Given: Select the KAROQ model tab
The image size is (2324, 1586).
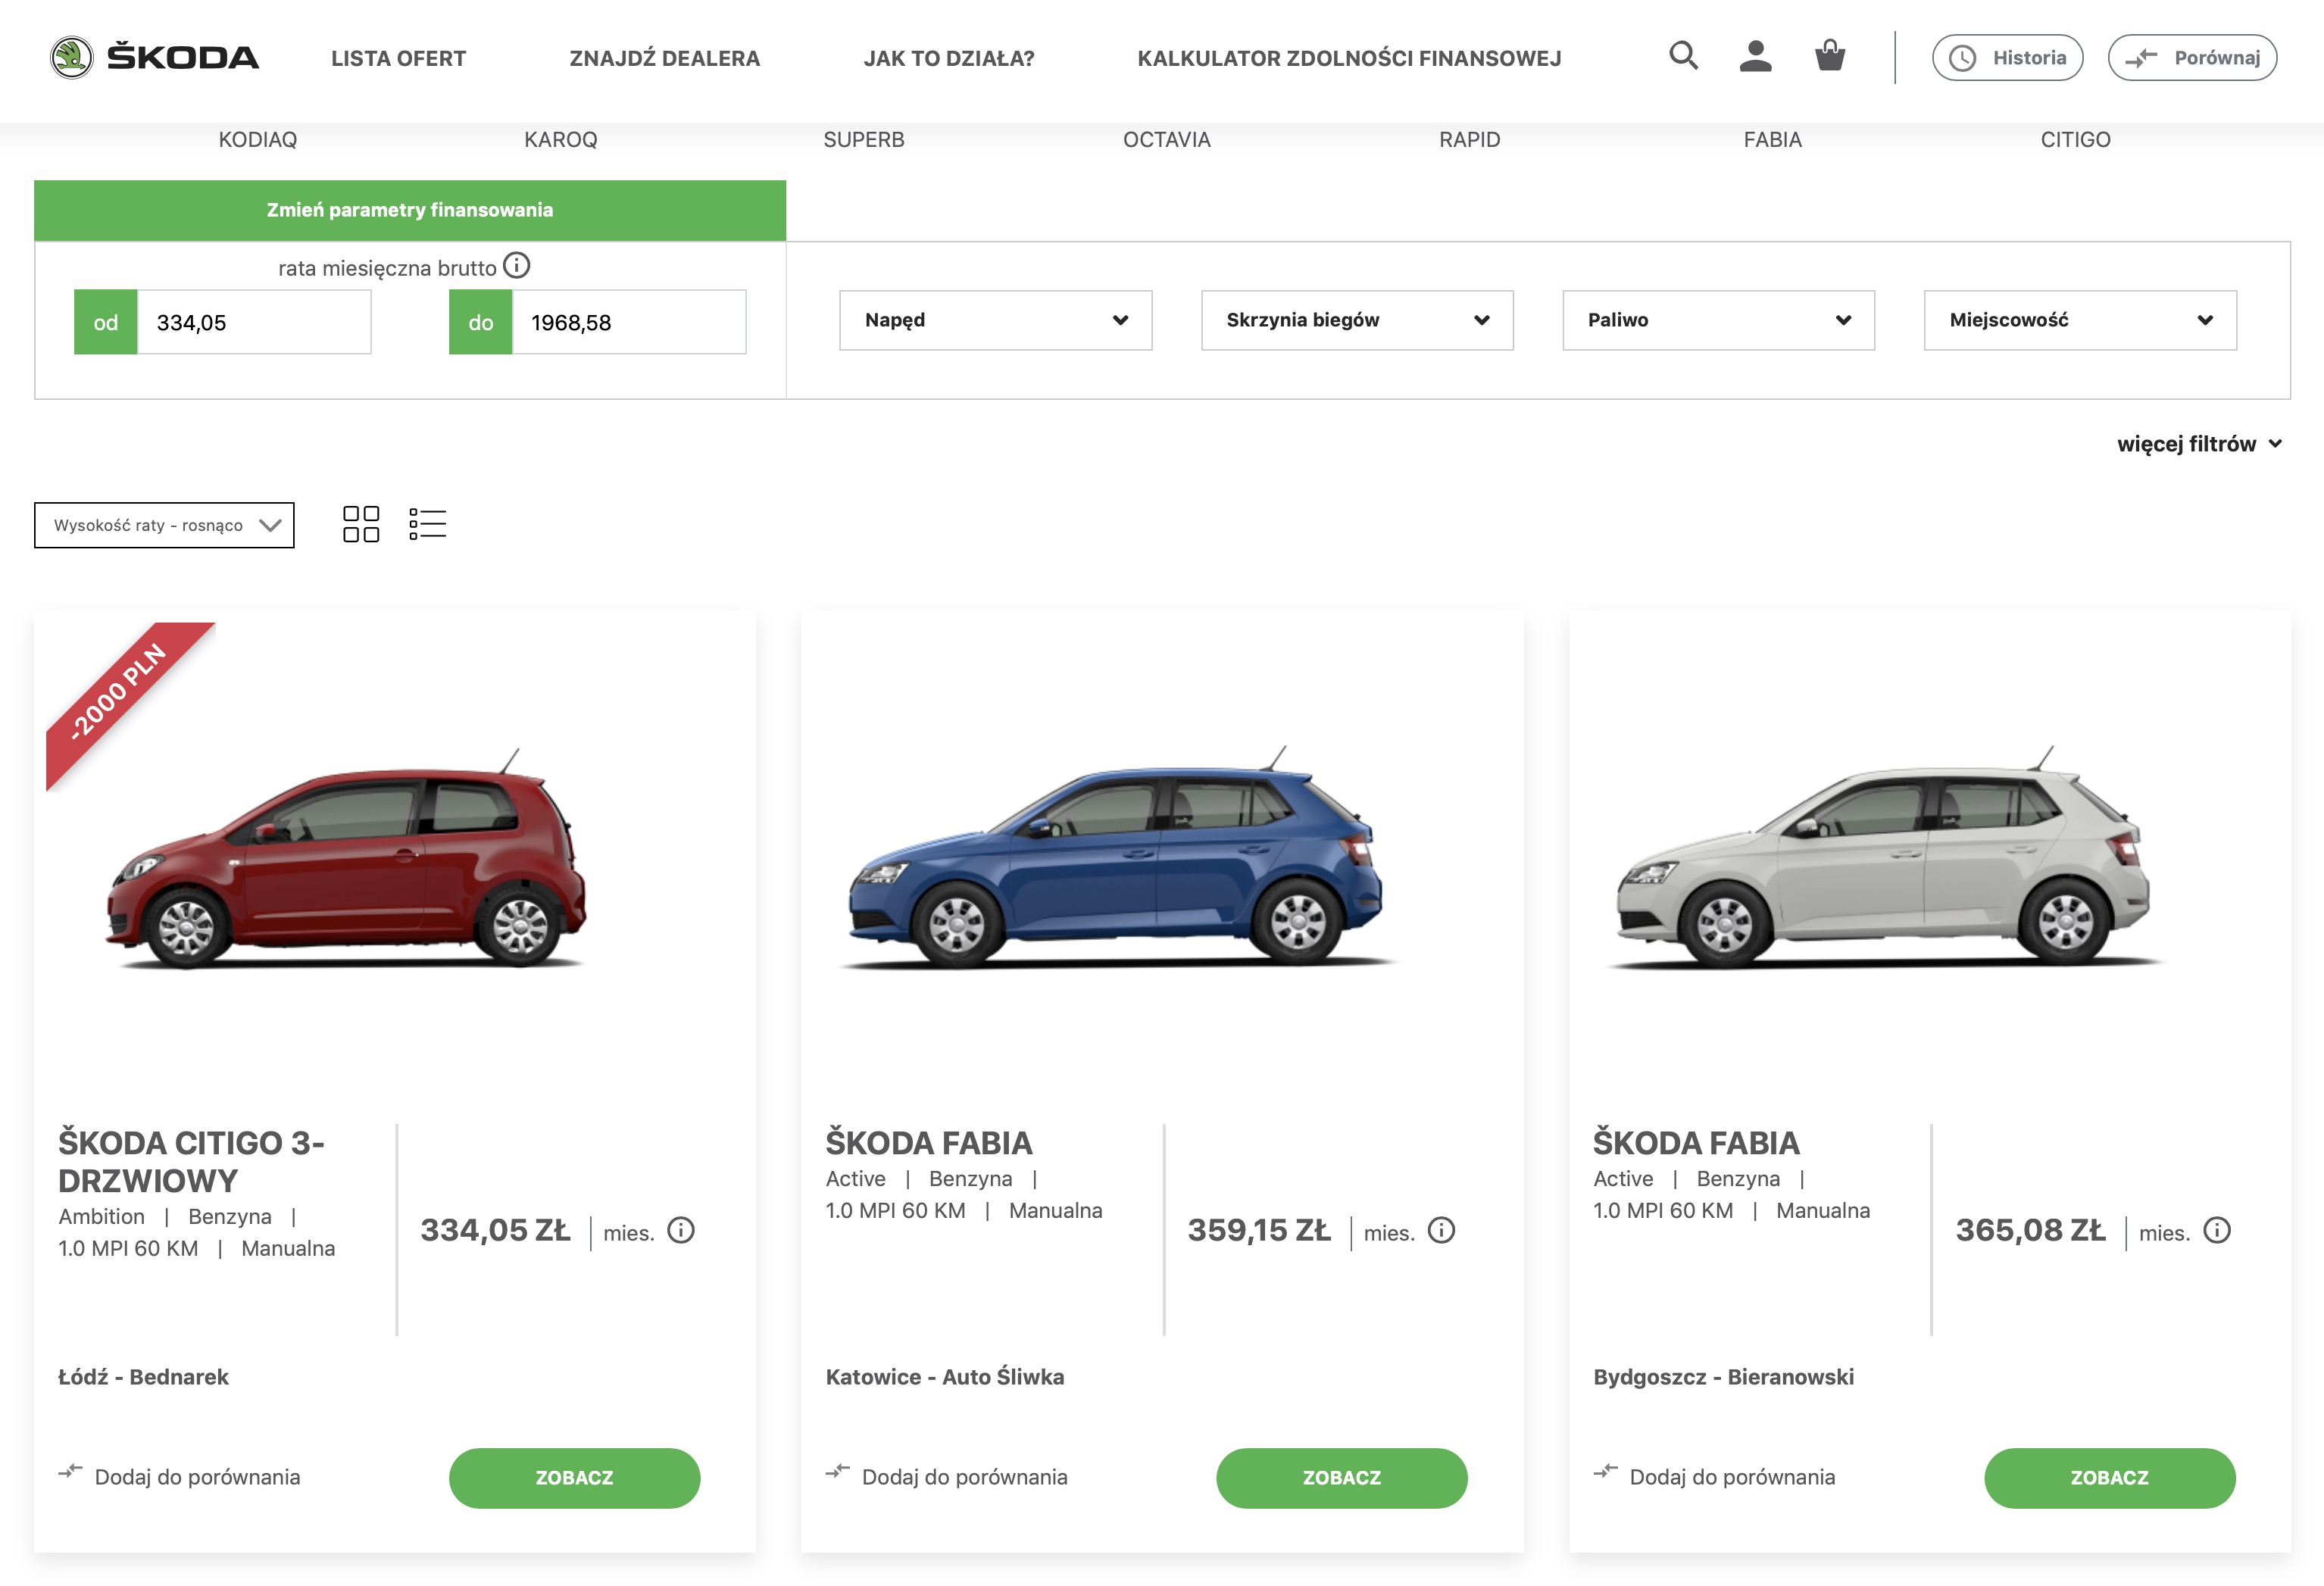Looking at the screenshot, I should (561, 140).
